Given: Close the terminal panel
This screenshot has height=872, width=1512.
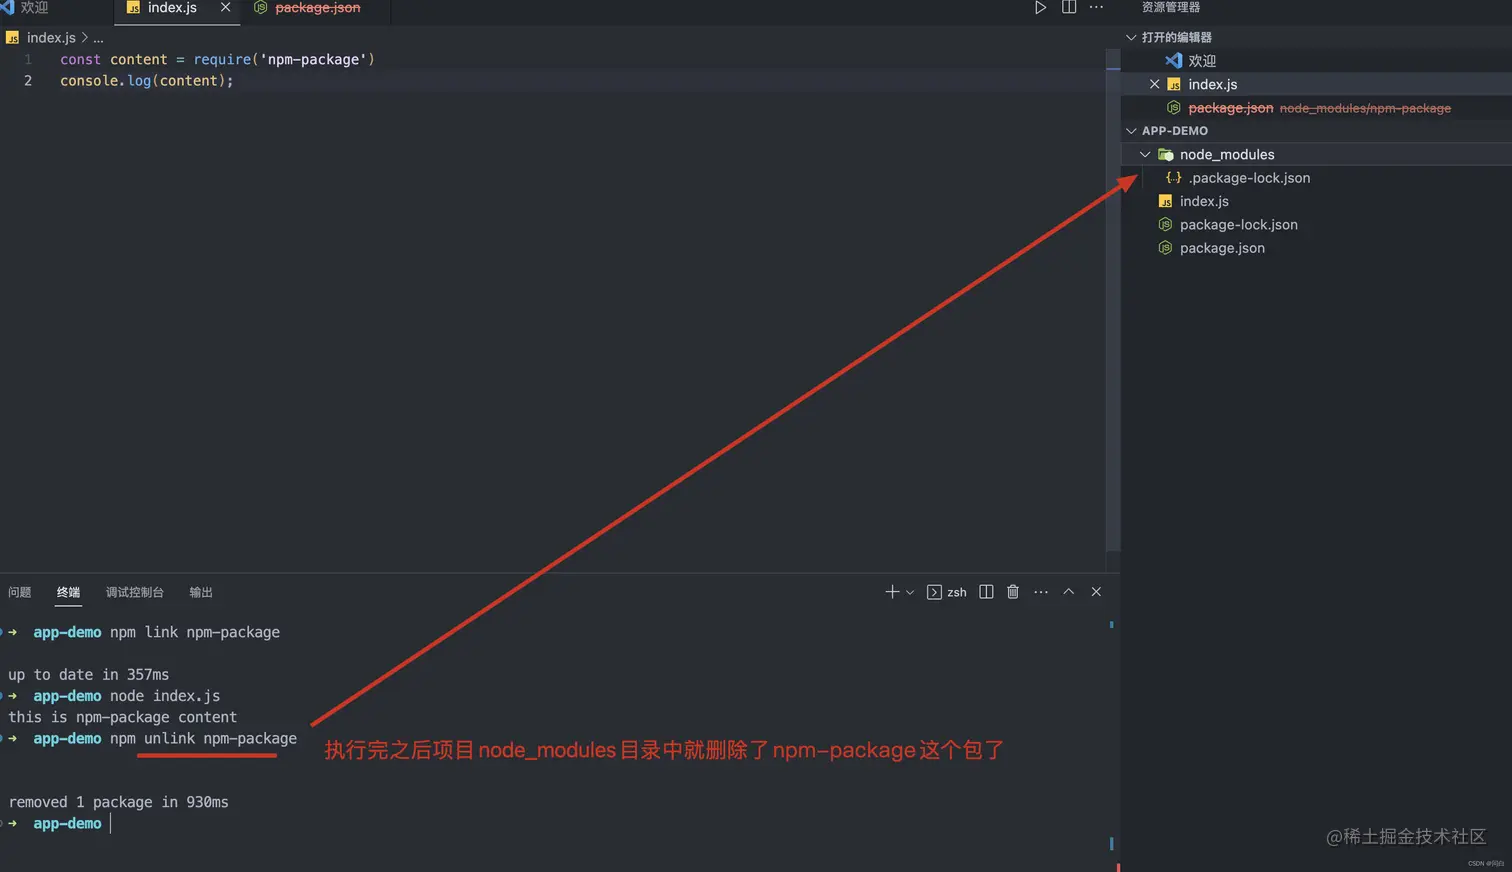Looking at the screenshot, I should point(1096,592).
